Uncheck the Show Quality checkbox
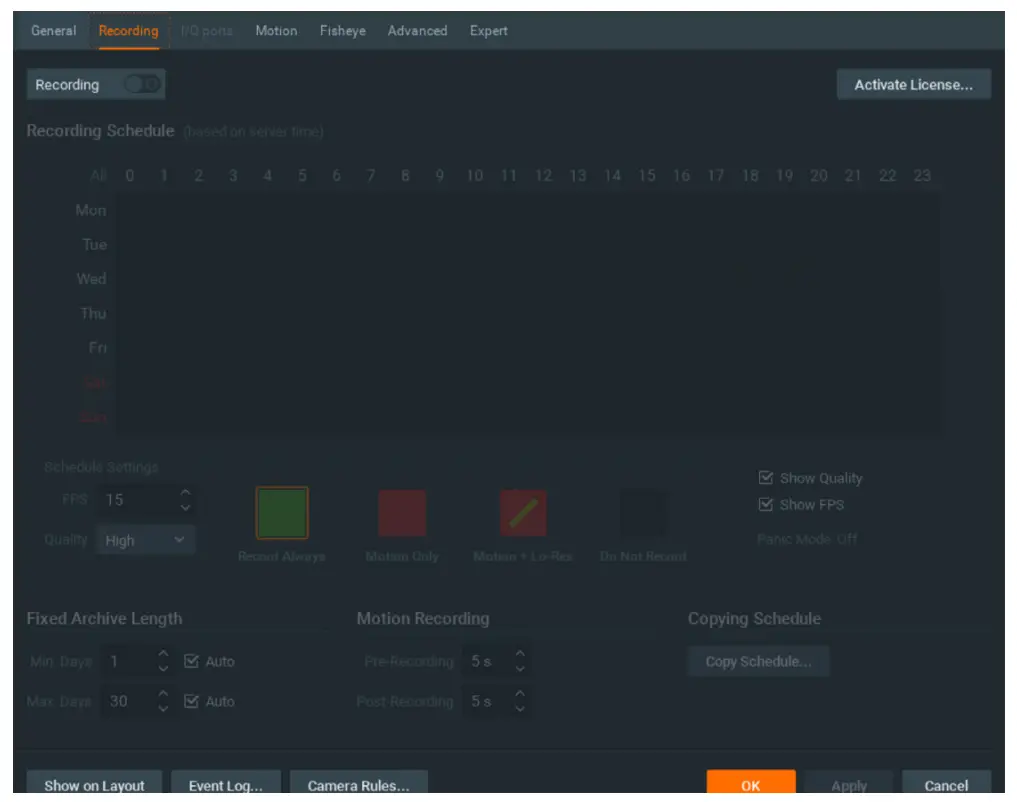Viewport: 1017px width, 802px height. [x=767, y=477]
